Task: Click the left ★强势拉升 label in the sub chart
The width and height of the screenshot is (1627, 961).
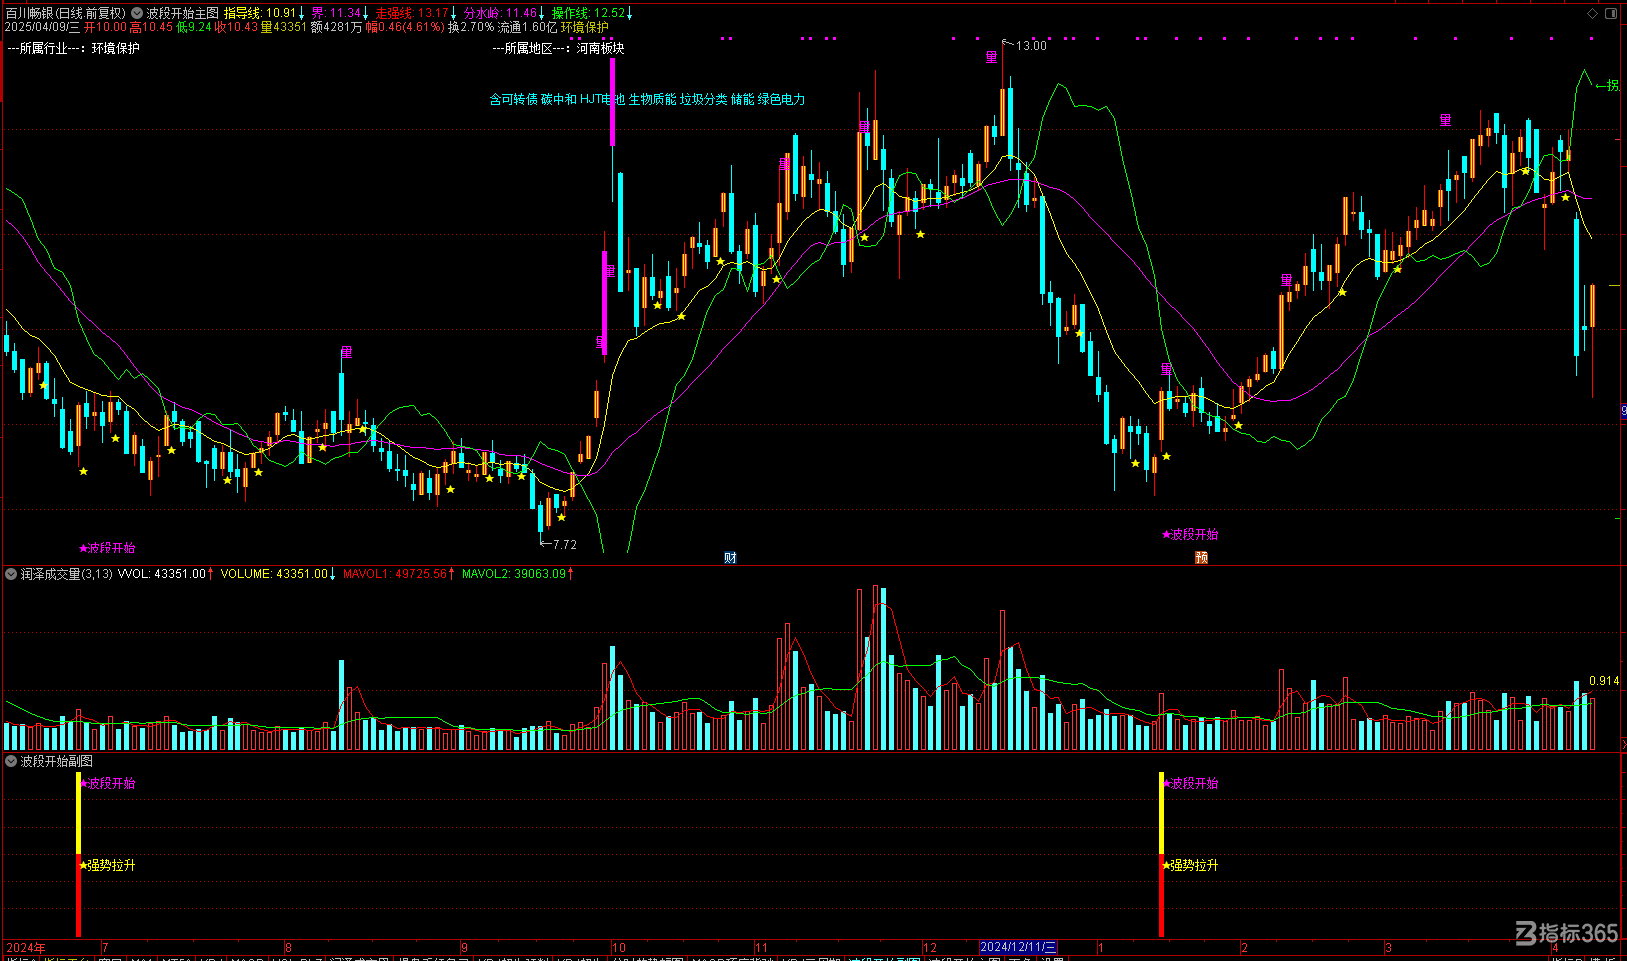Action: click(107, 866)
